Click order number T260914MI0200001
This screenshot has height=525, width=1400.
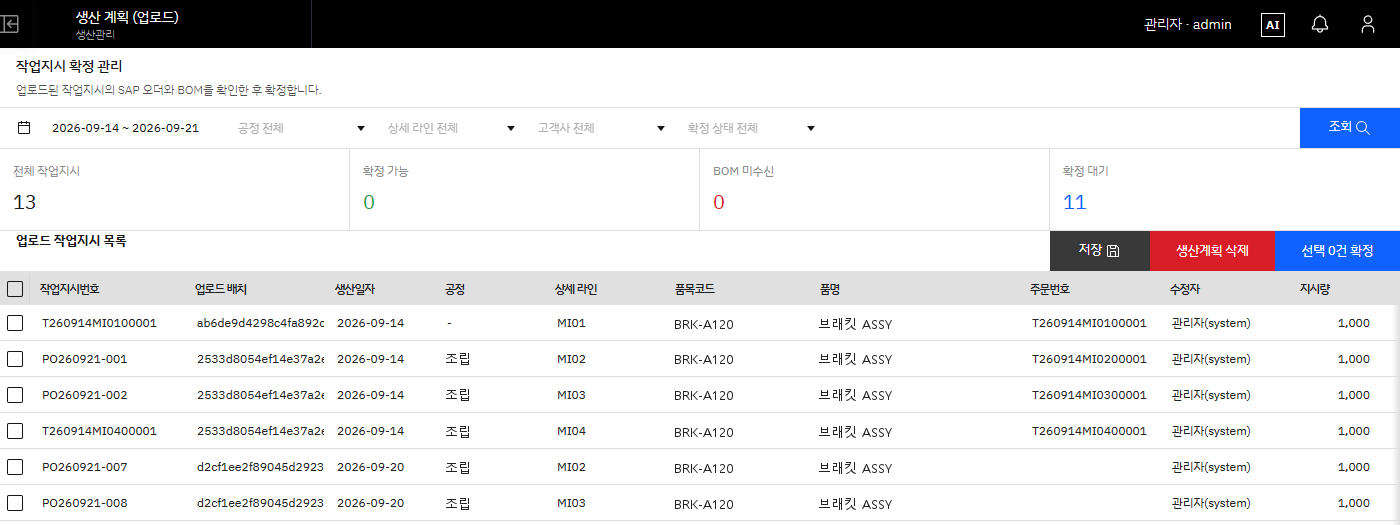pos(1089,359)
